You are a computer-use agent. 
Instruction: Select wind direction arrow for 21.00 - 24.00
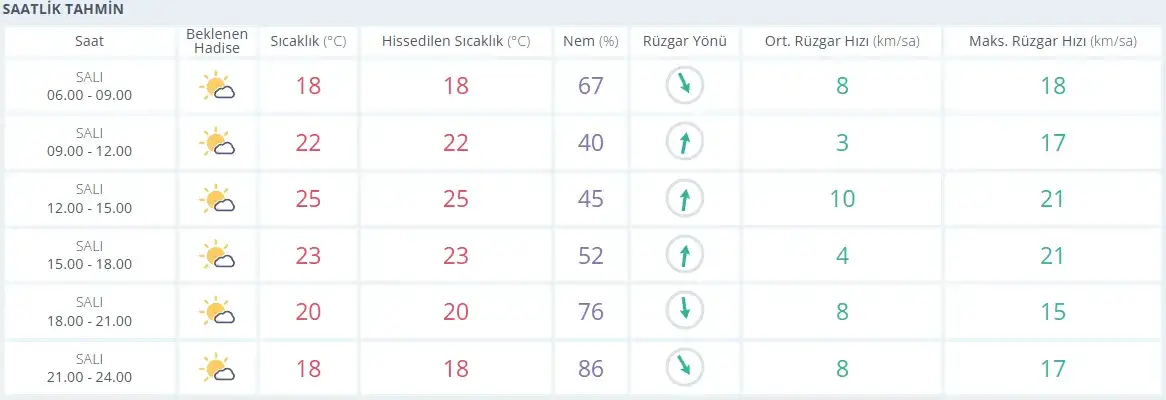(684, 368)
